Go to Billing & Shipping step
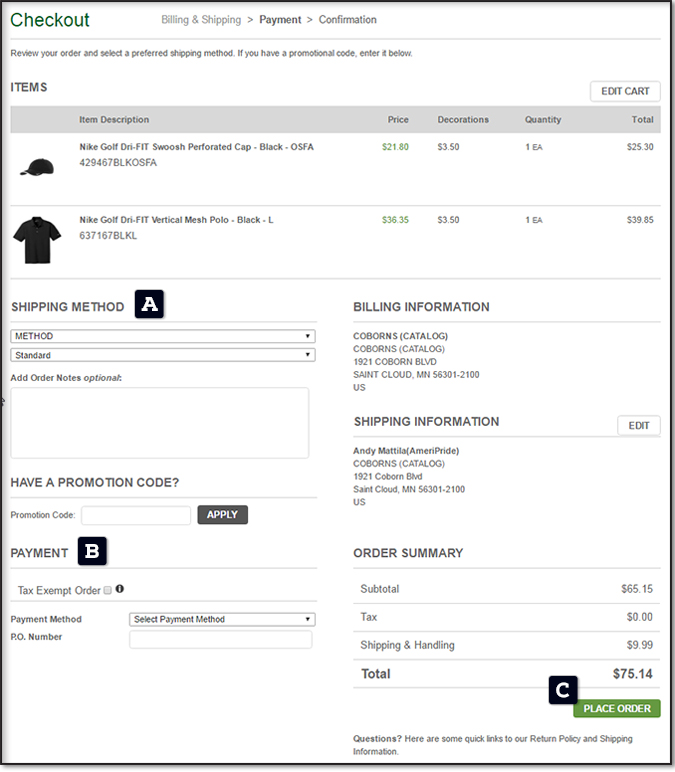The width and height of the screenshot is (675, 772). click(201, 20)
